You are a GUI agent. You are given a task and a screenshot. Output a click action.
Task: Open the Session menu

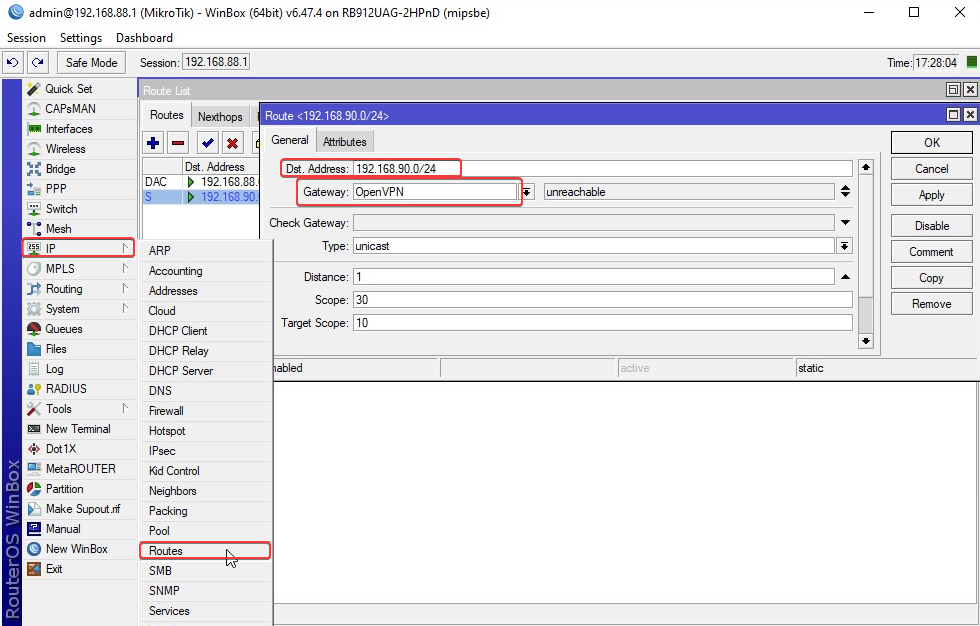click(x=26, y=37)
